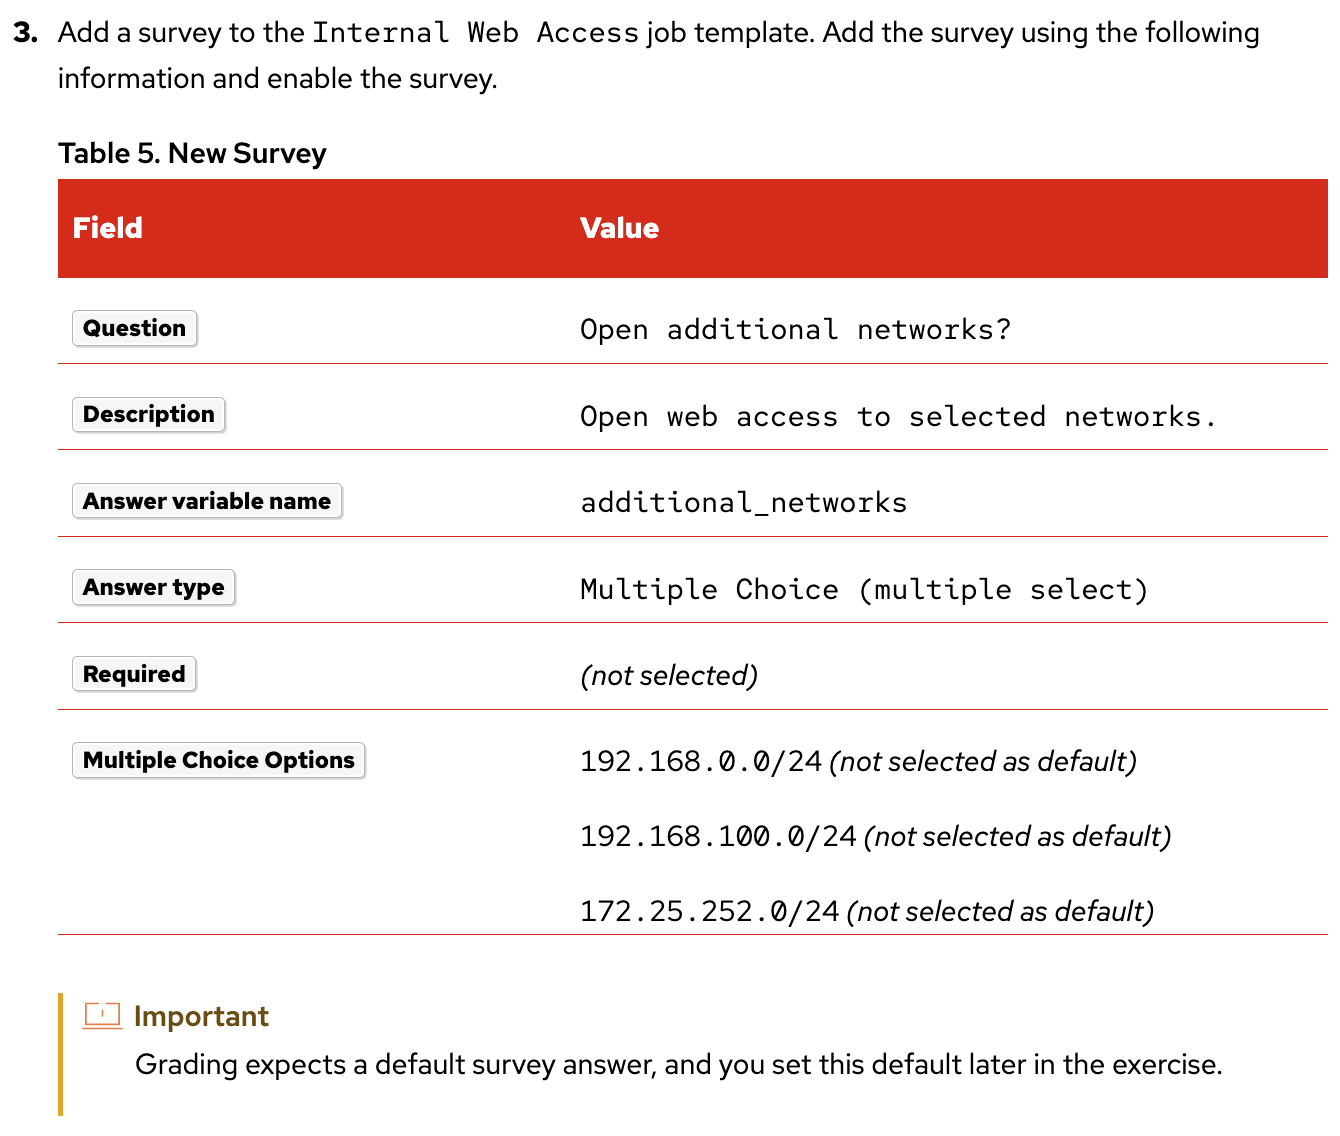Image resolution: width=1340 pixels, height=1136 pixels.
Task: Click the Important note icon
Action: coord(102,1015)
